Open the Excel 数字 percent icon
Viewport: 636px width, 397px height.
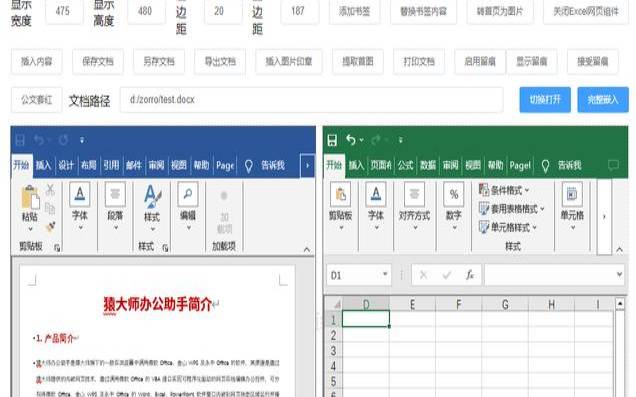[454, 194]
